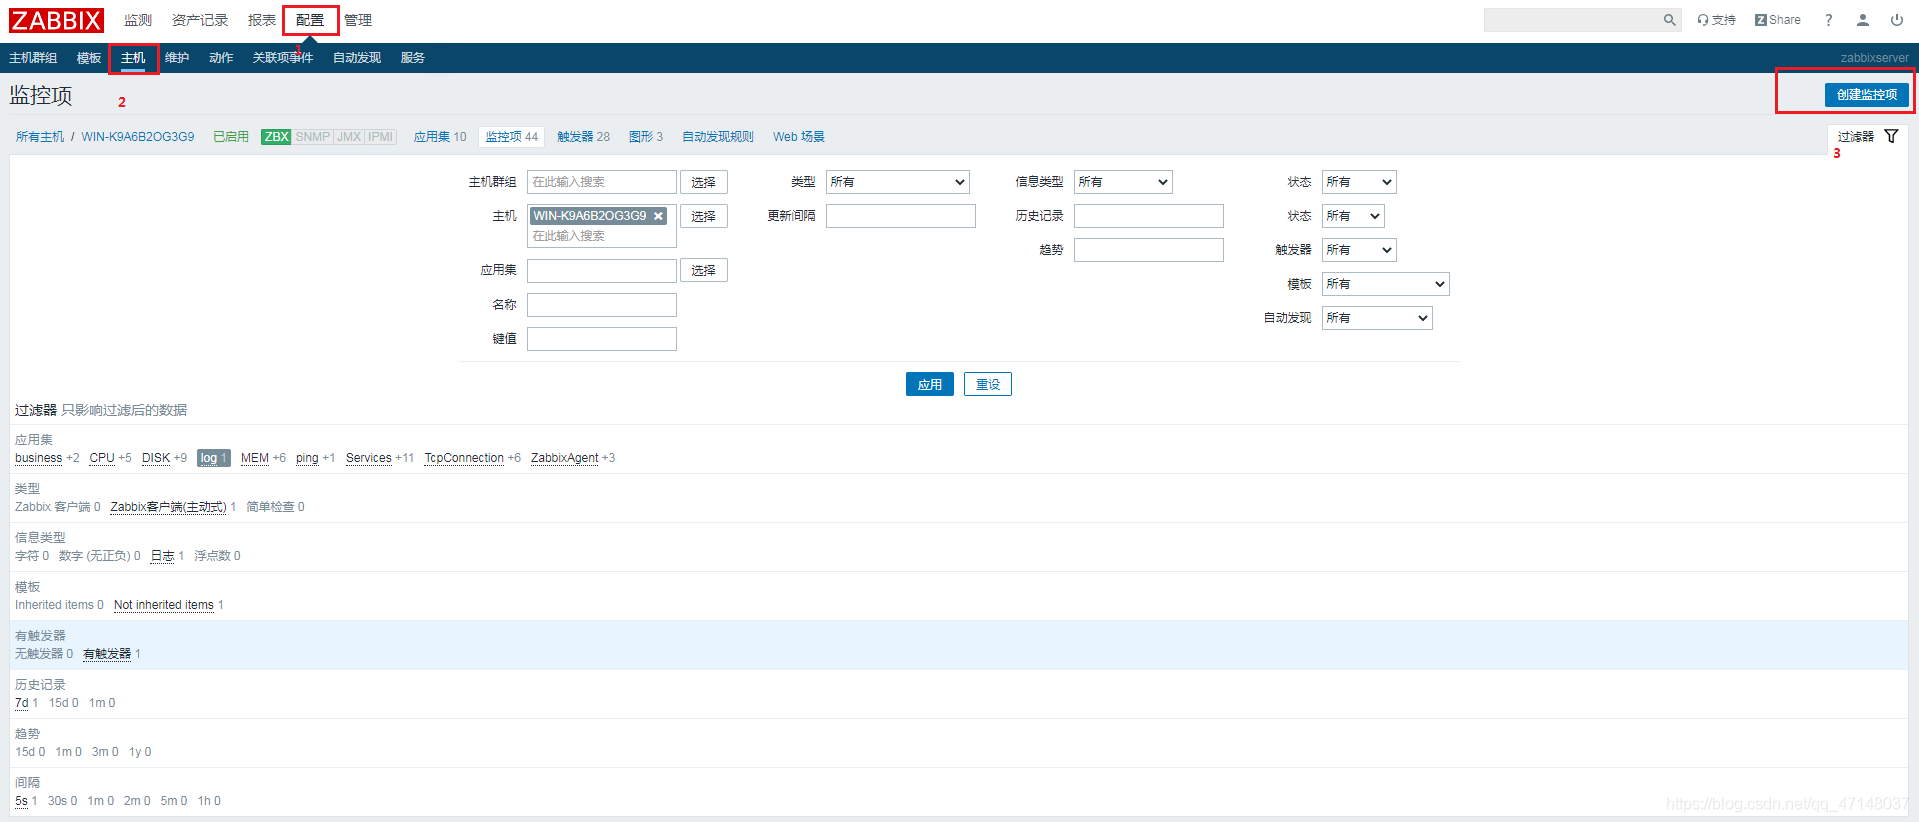1919x822 pixels.
Task: Click the ZBX availability badge
Action: click(276, 137)
